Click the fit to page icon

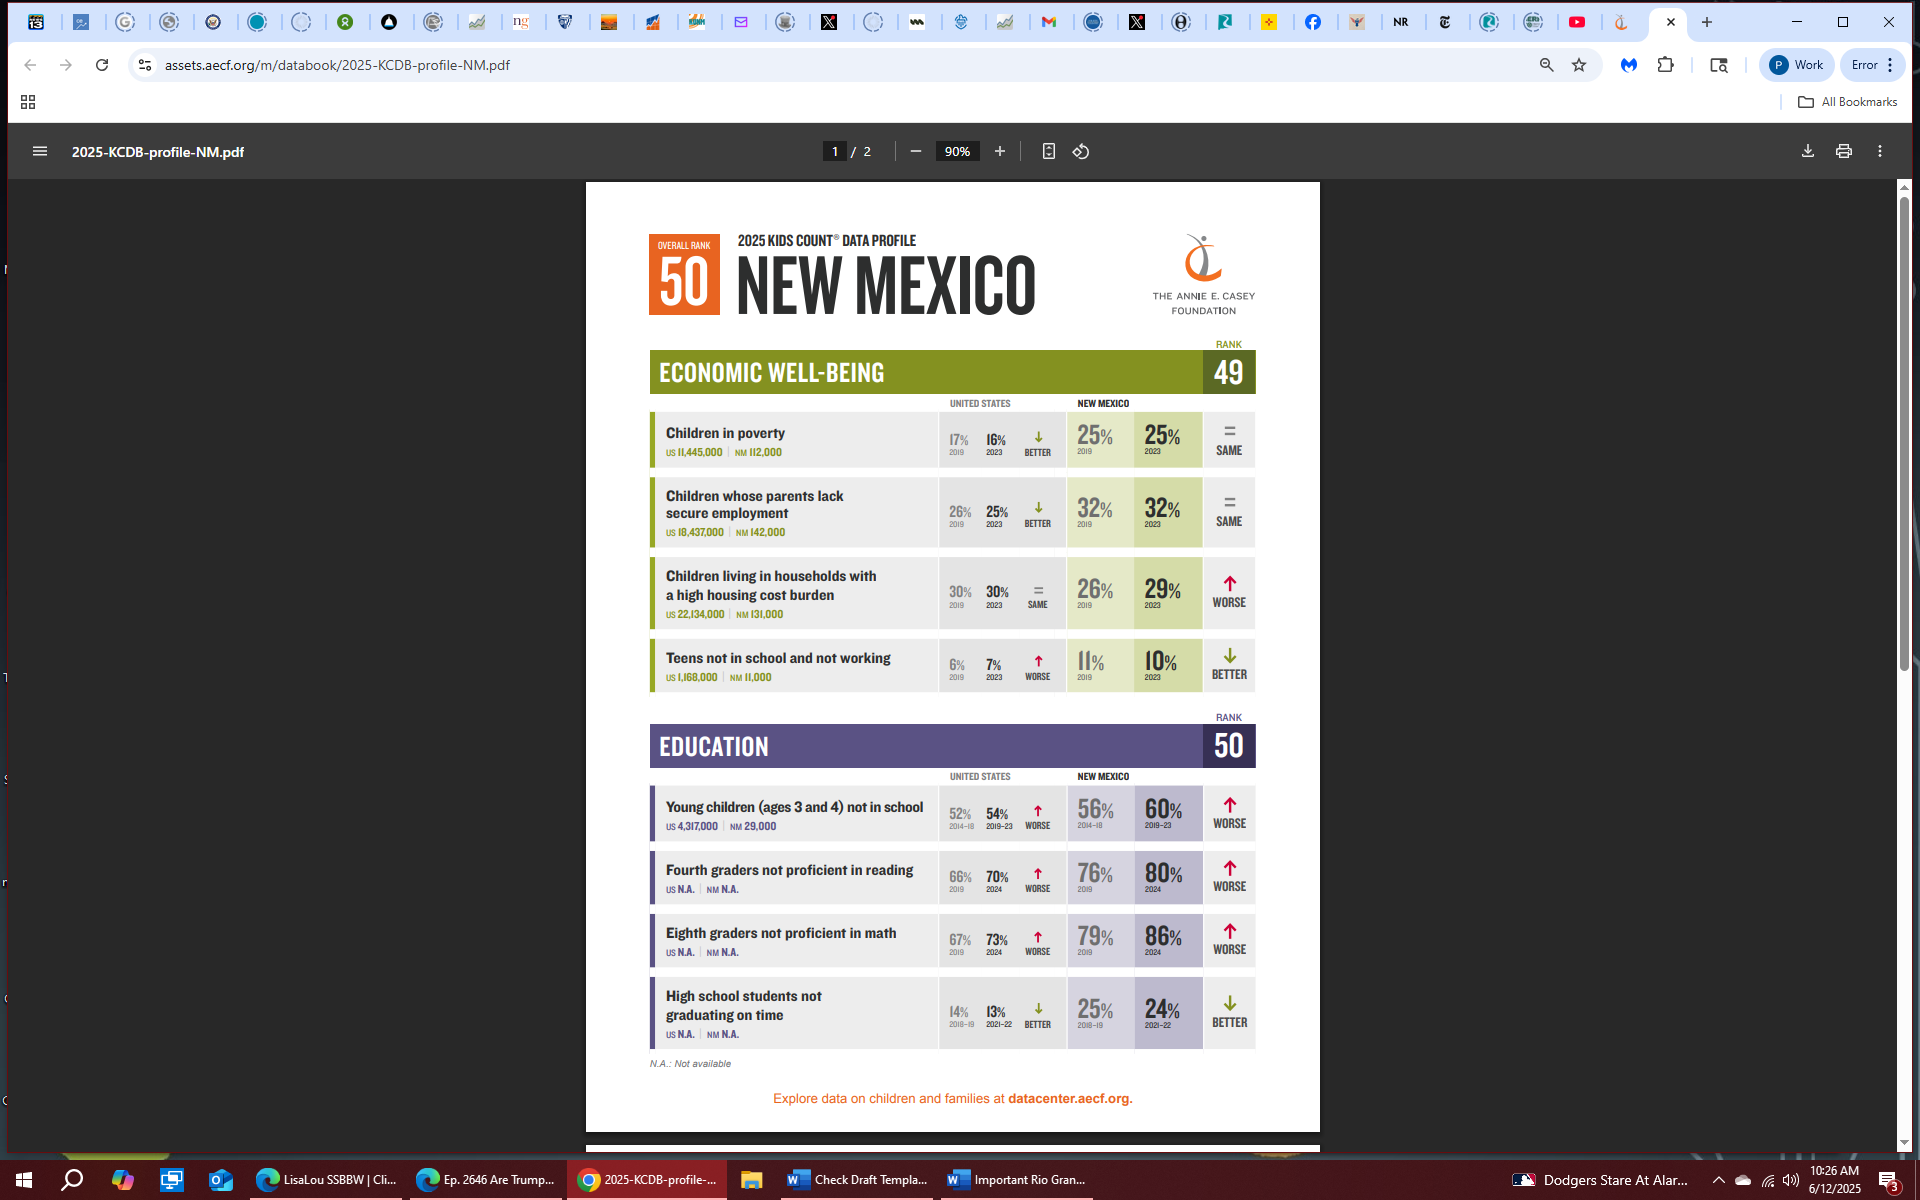coord(1048,151)
